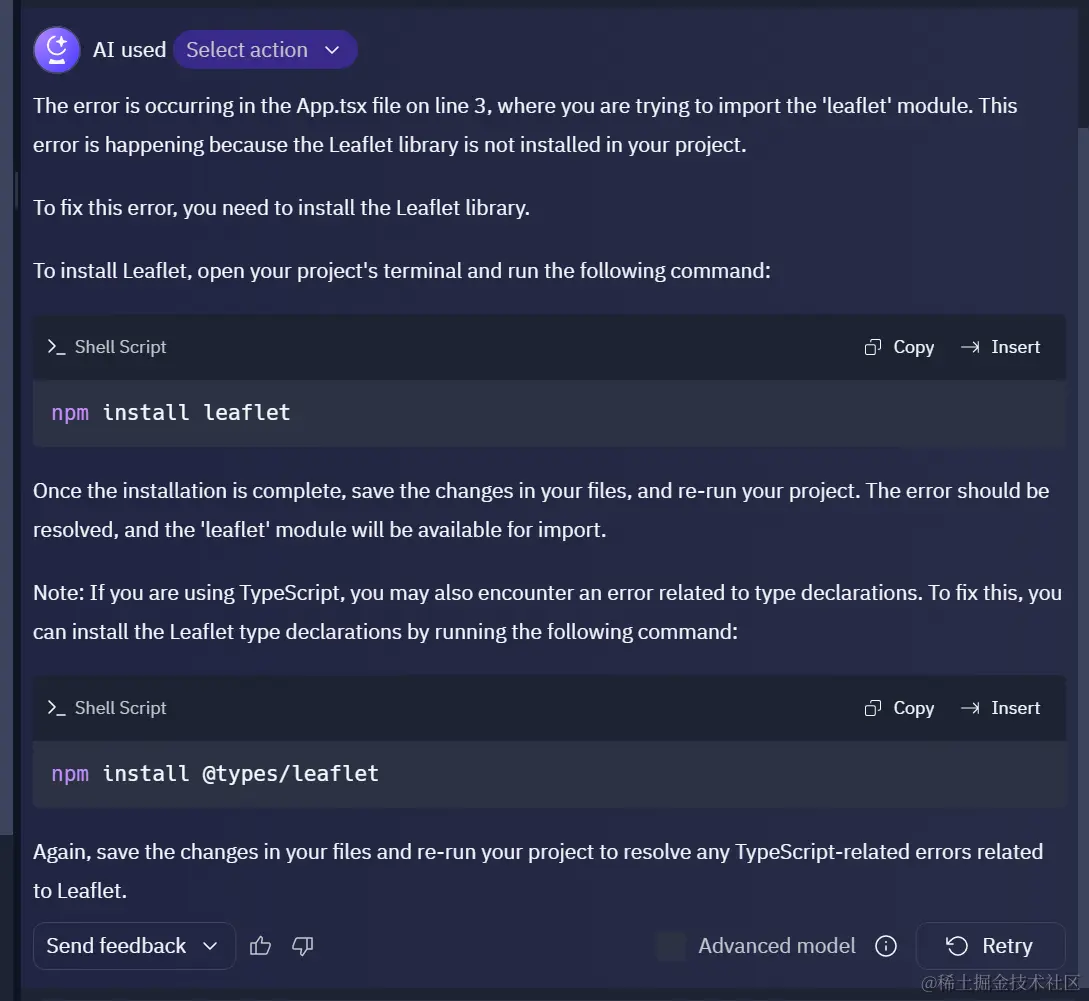Screen dimensions: 1089x1001
Task: Enable the Advanced model checkbox
Action: (670, 945)
